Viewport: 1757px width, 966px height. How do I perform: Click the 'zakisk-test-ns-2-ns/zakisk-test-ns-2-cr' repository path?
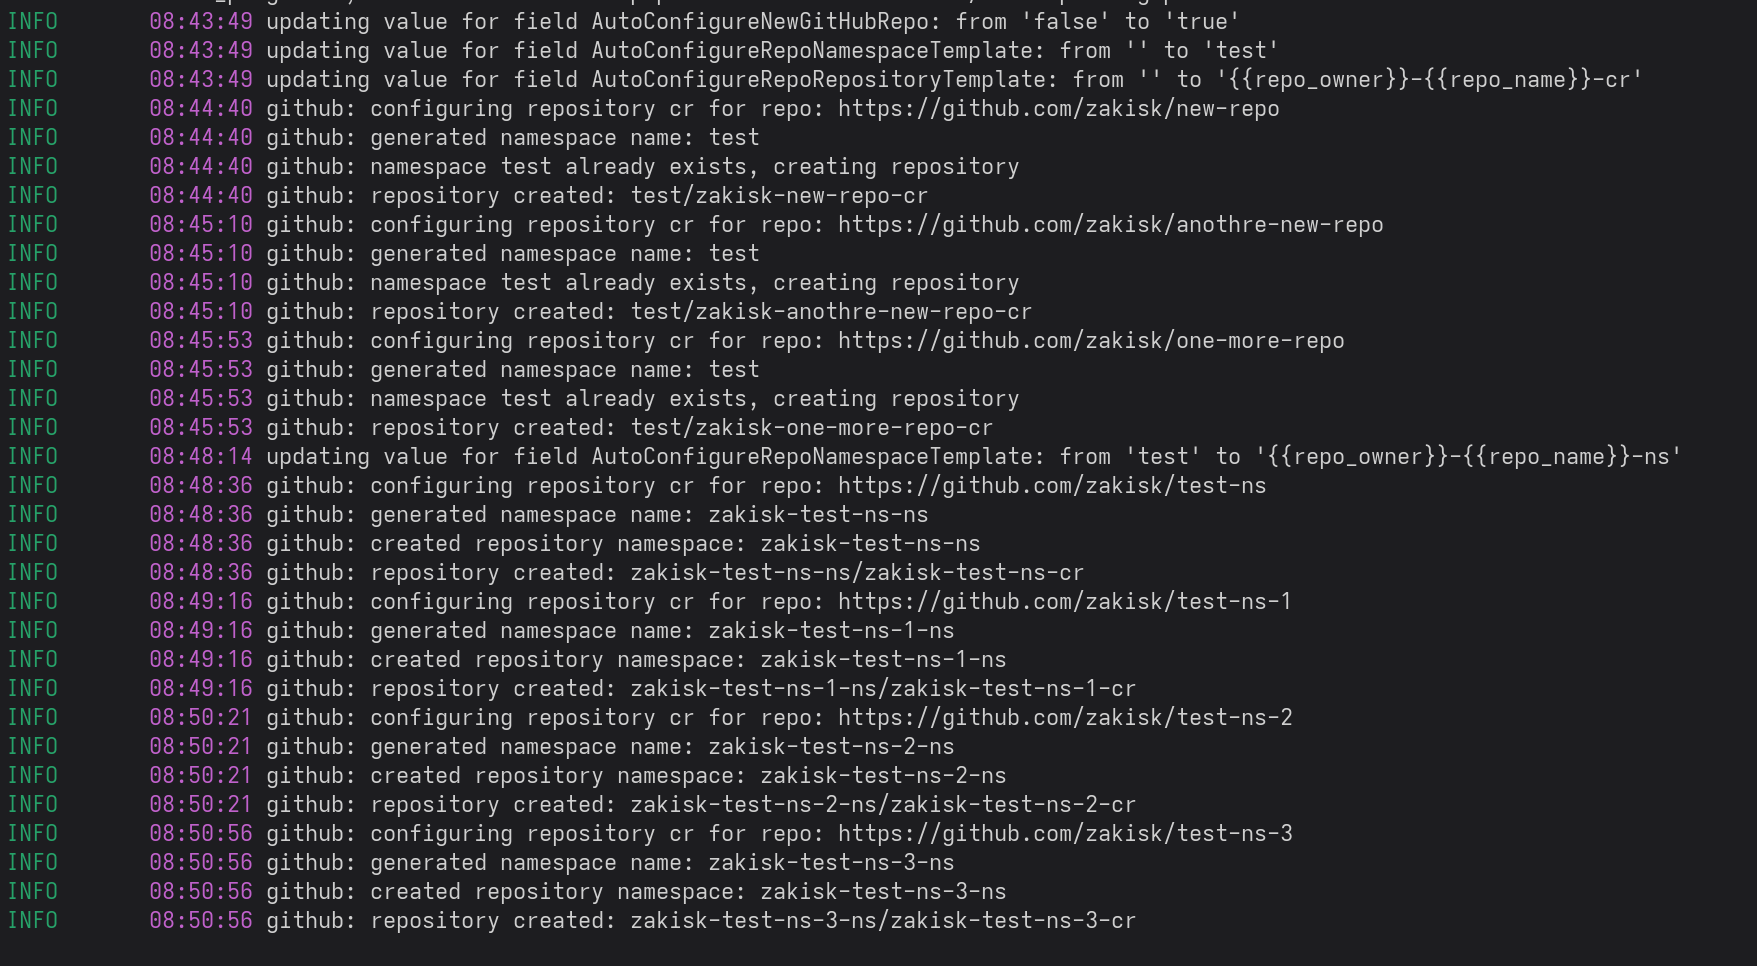tap(883, 805)
